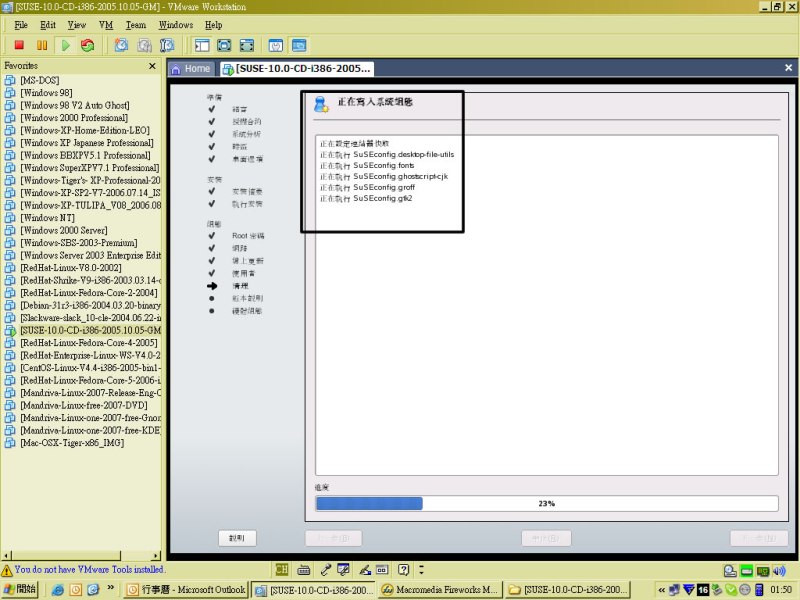The height and width of the screenshot is (600, 800).
Task: Click the sound device status icon
Action: 779,570
